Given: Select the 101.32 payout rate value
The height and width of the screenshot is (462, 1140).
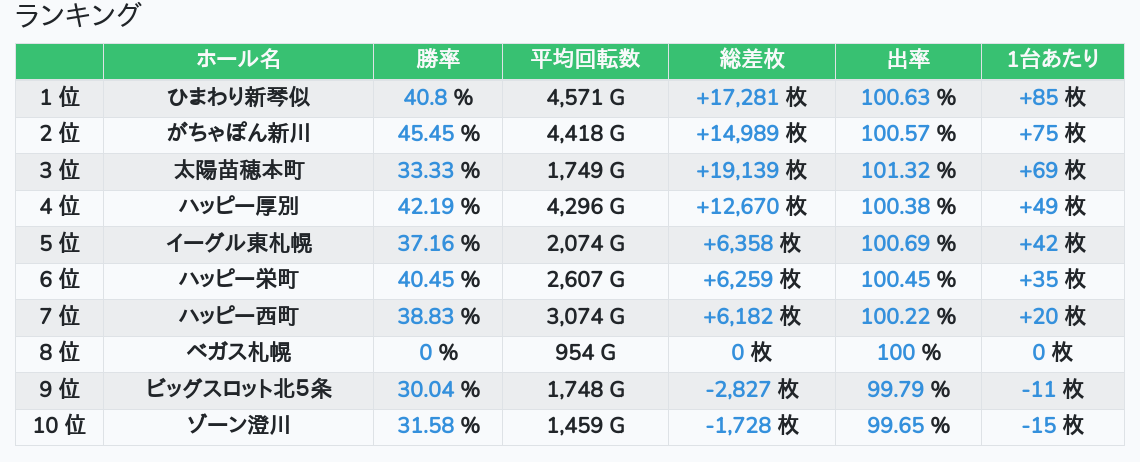Looking at the screenshot, I should click(895, 170).
